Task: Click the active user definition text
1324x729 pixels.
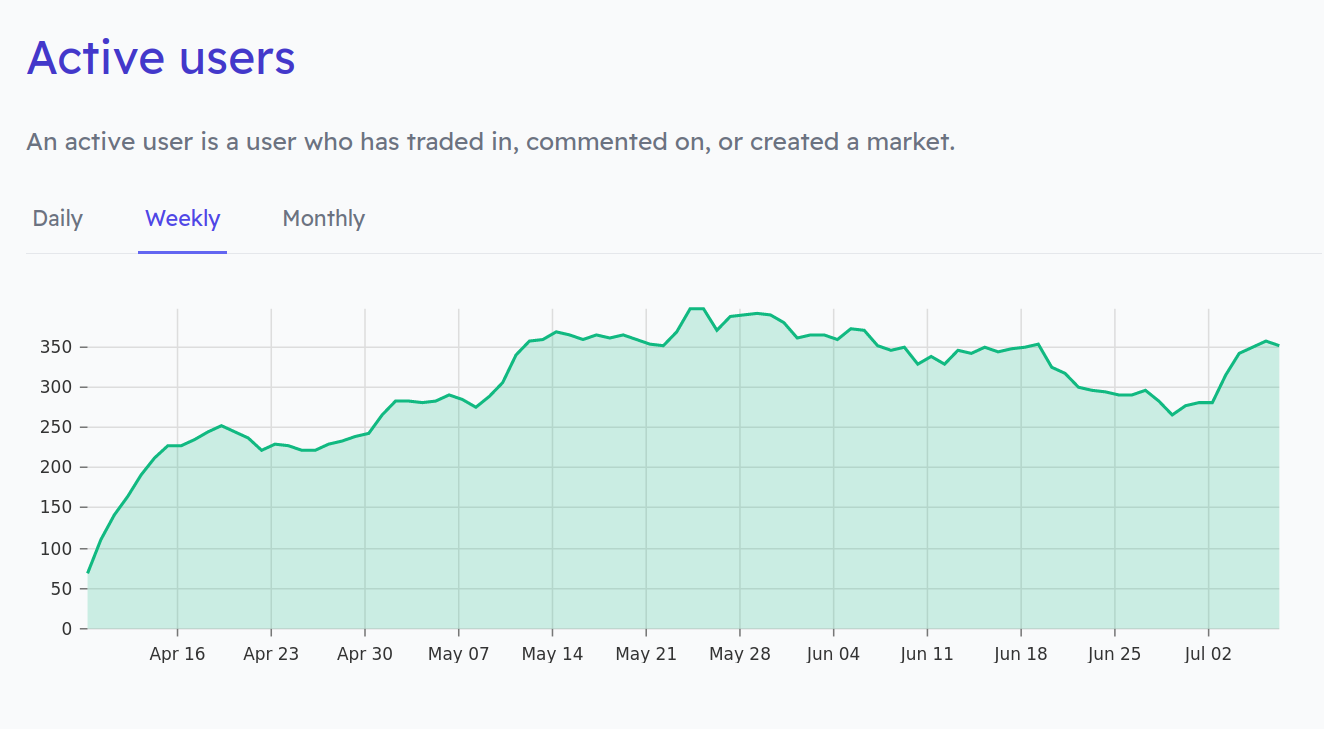Action: [x=491, y=142]
